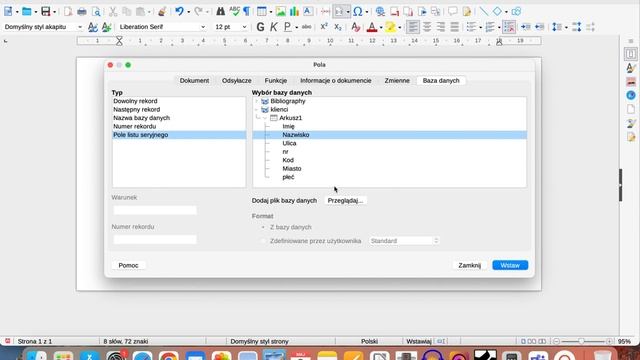640x360 pixels.
Task: Click the Wstaw button
Action: [x=510, y=265]
